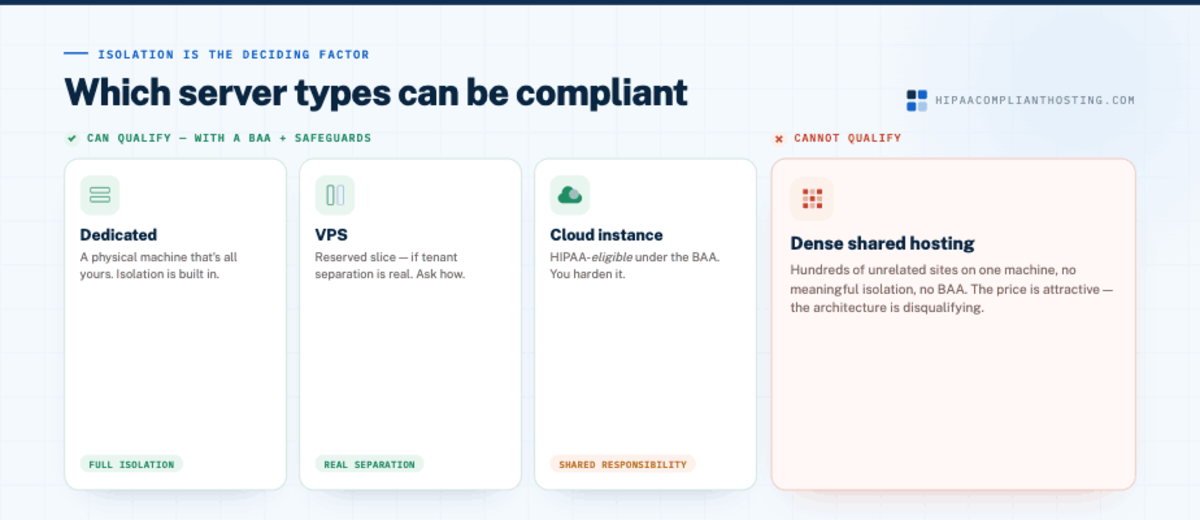Viewport: 1200px width, 520px height.
Task: Click the VPS split-columns icon
Action: click(x=335, y=195)
